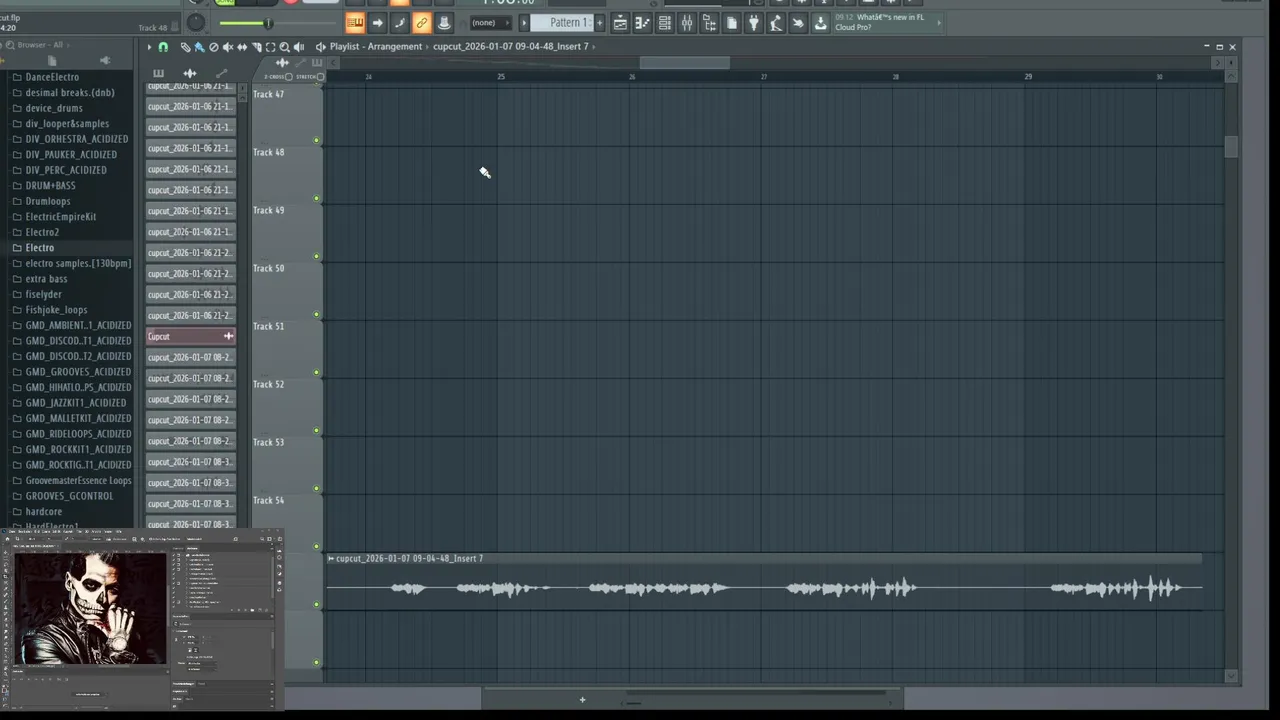Mute Track 47 with its green dot
The width and height of the screenshot is (1280, 720).
click(317, 140)
